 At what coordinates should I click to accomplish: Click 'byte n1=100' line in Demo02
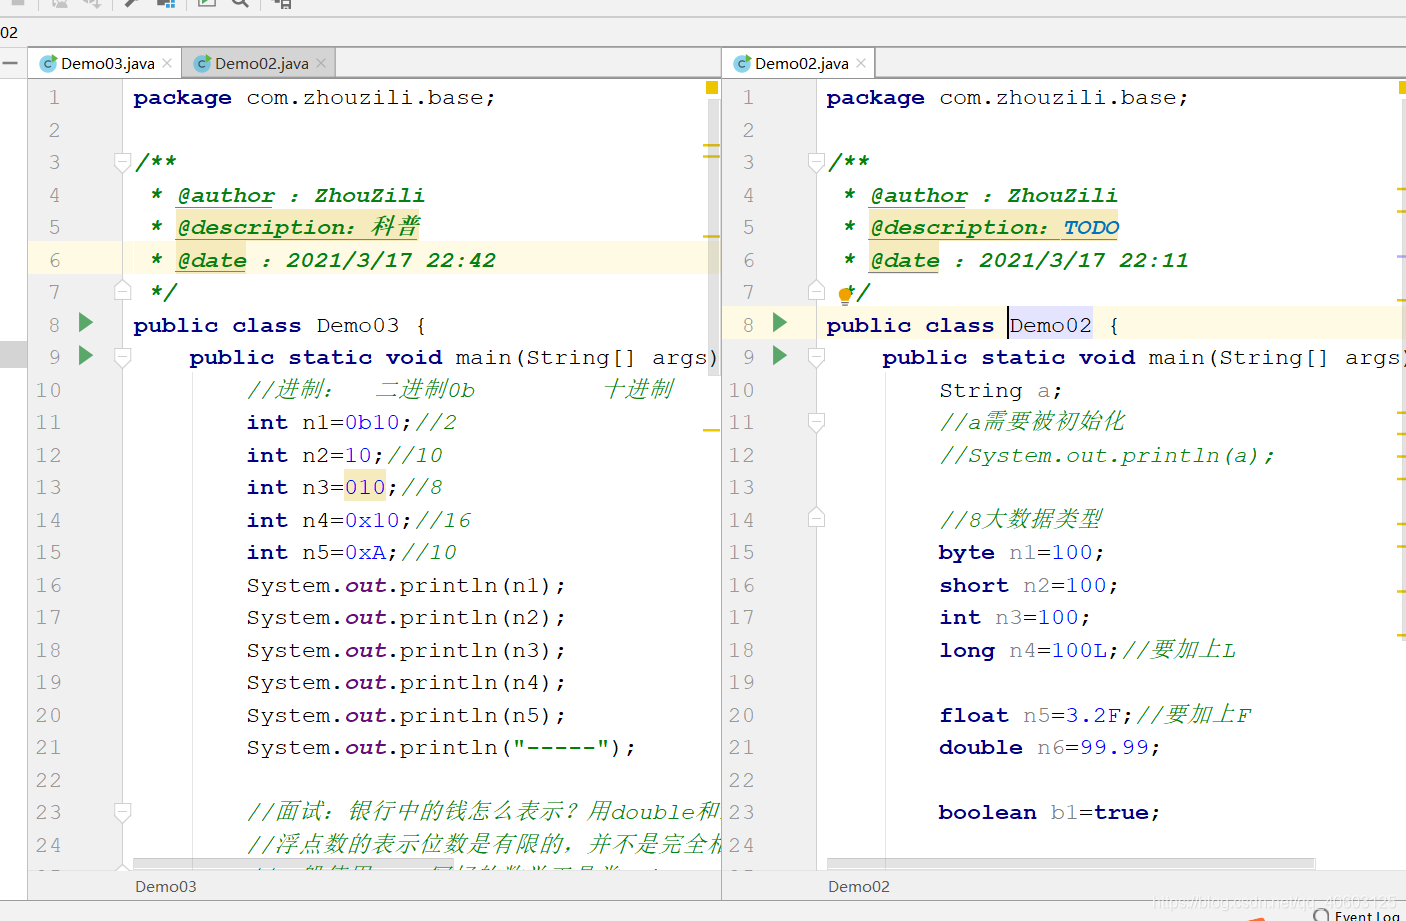pyautogui.click(x=1022, y=552)
